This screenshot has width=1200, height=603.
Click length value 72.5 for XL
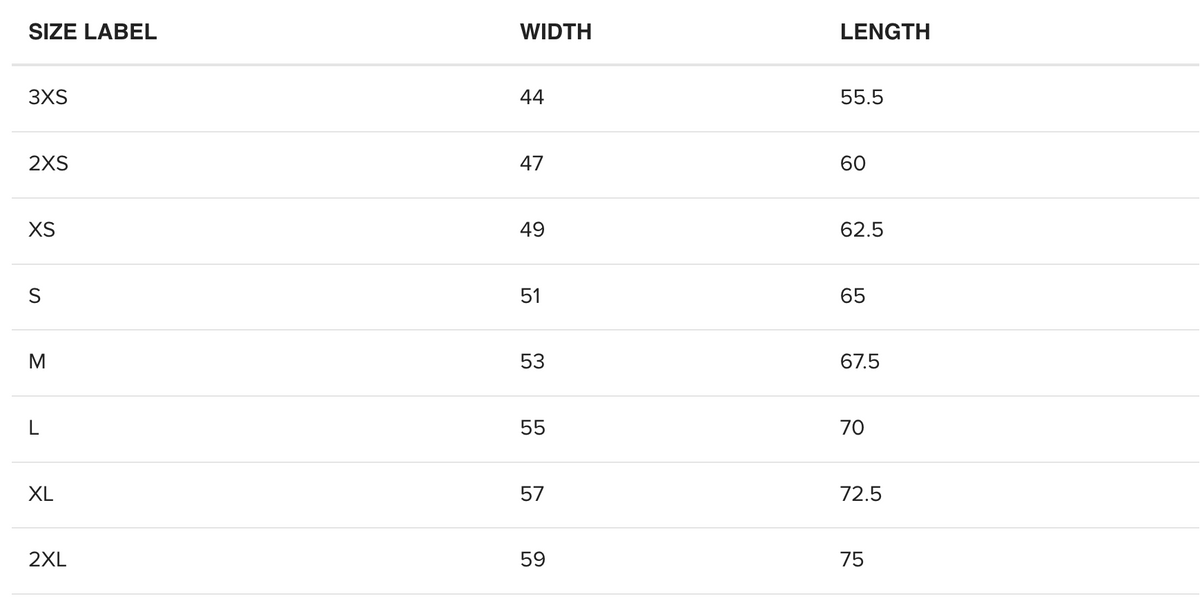(861, 494)
